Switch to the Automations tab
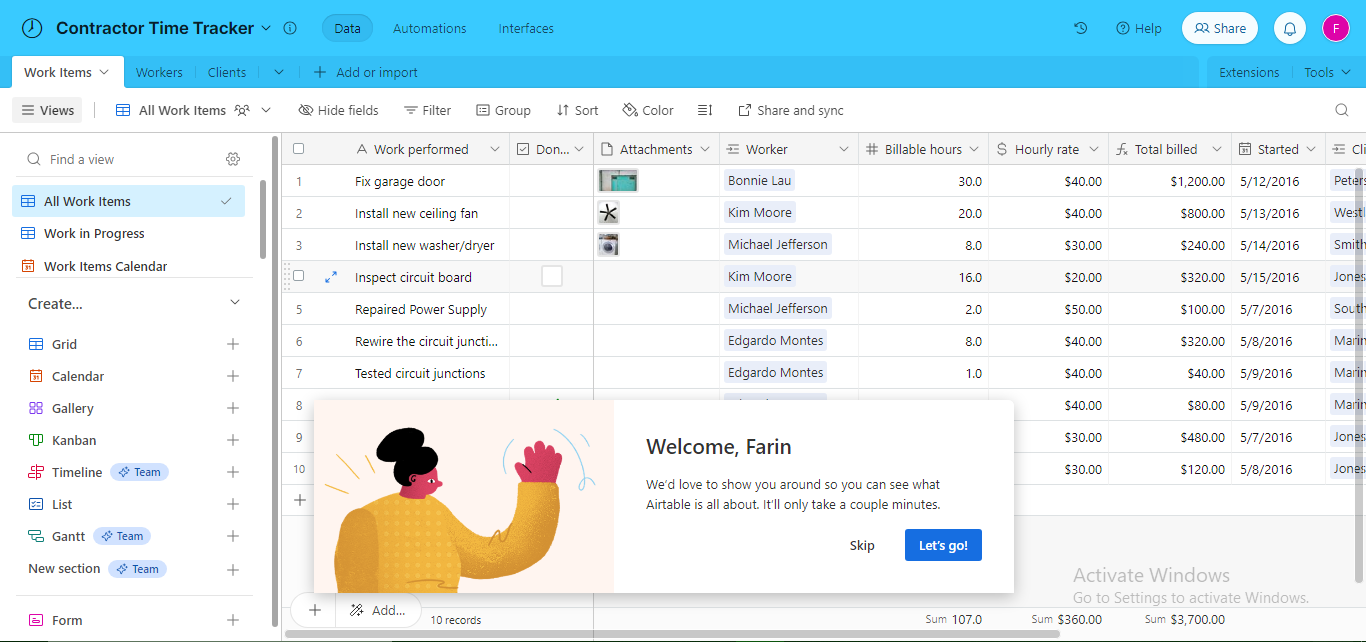This screenshot has height=642, width=1366. point(429,28)
